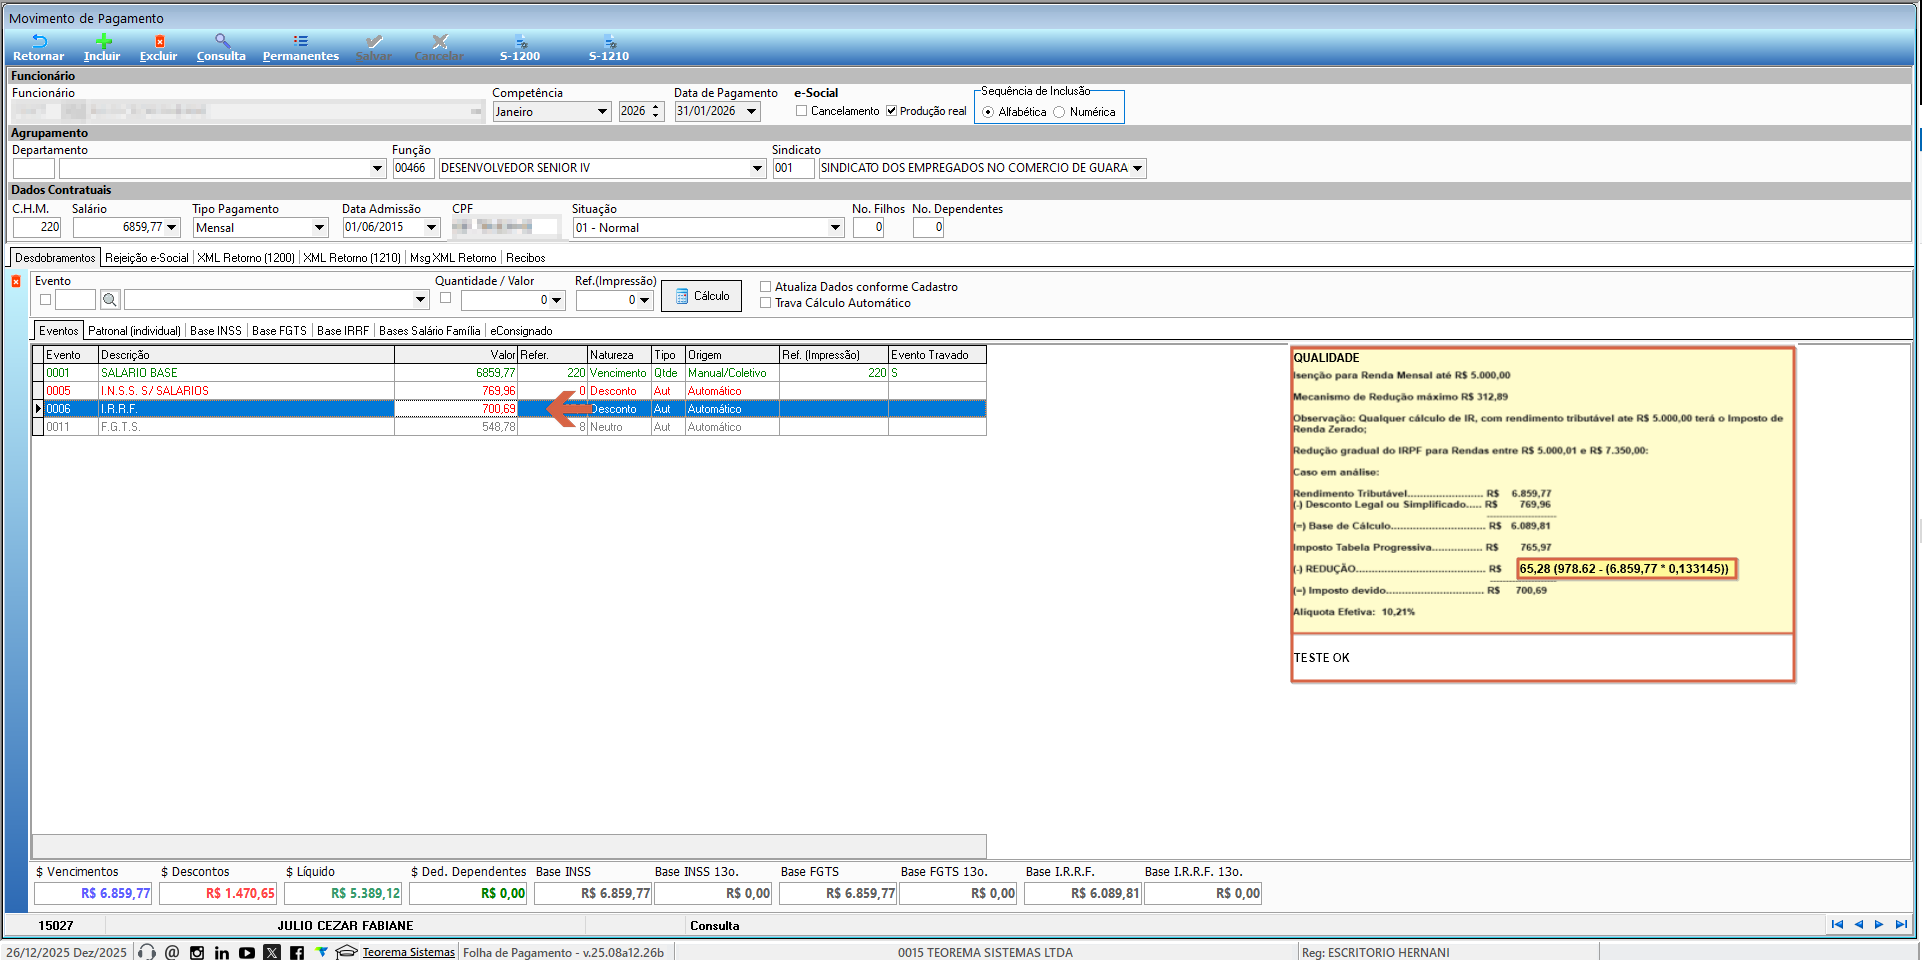Check Trava Cálculo Automático option

click(766, 303)
